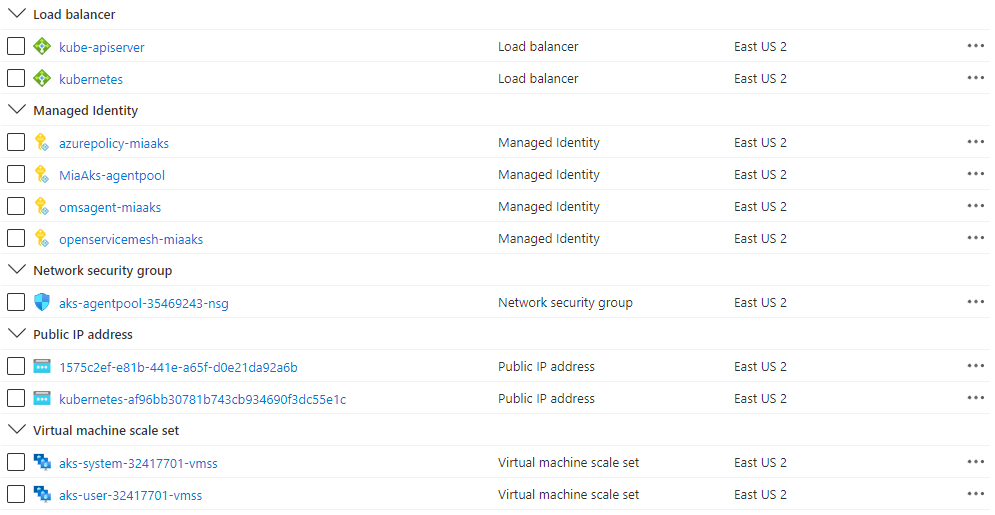Open the ellipsis menu for 1575c2ef public IP

point(975,366)
